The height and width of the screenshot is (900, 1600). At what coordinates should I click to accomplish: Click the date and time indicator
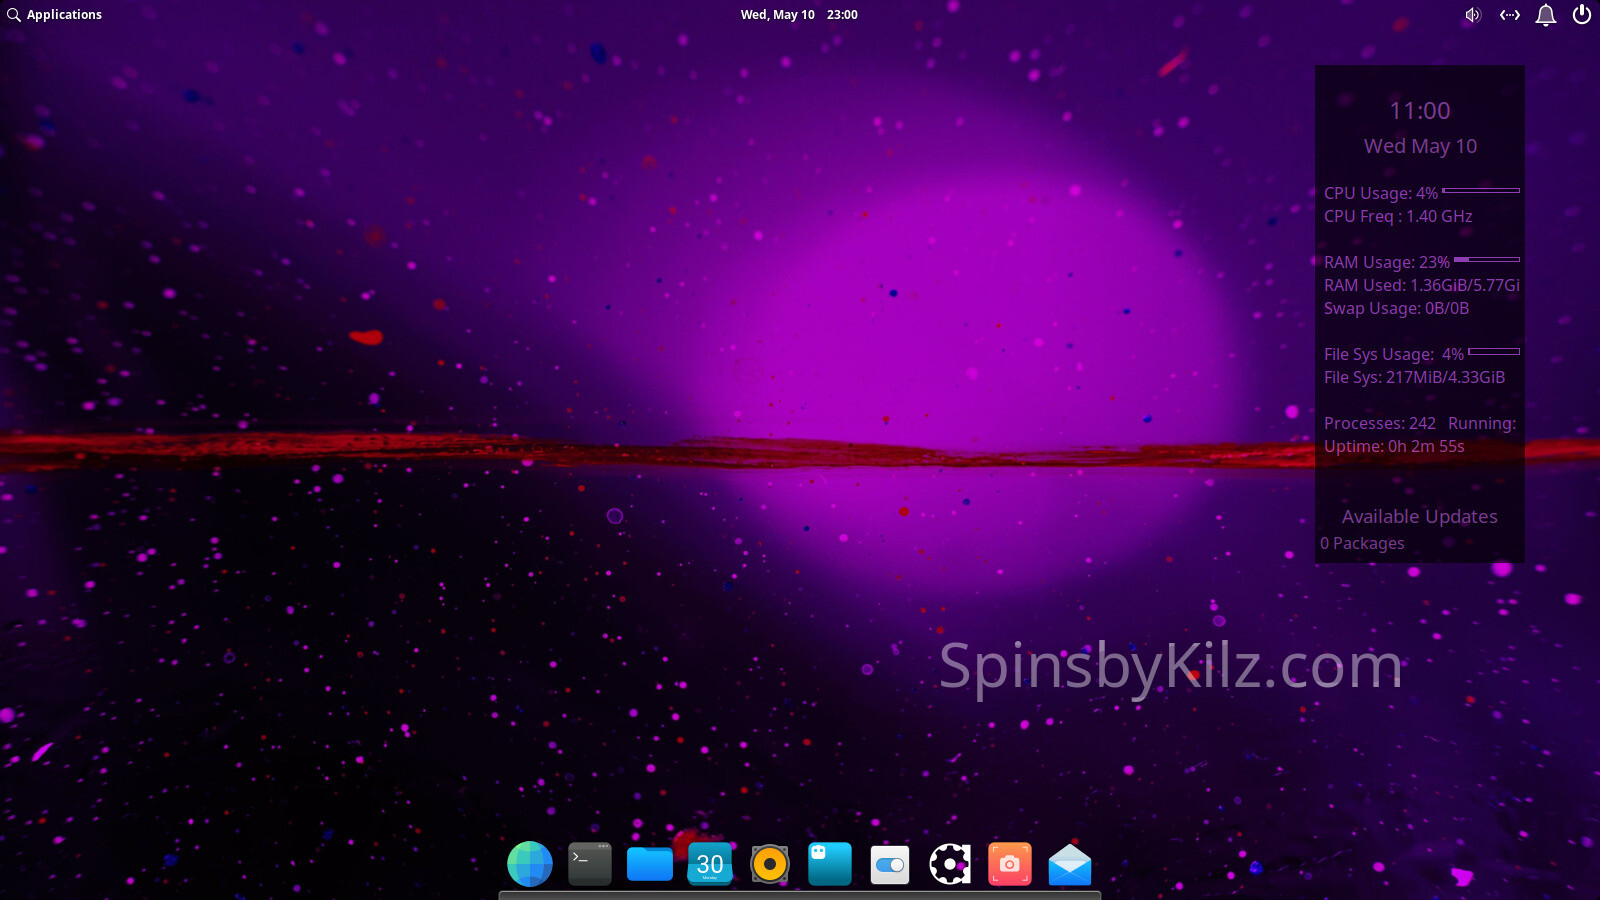[x=798, y=15]
